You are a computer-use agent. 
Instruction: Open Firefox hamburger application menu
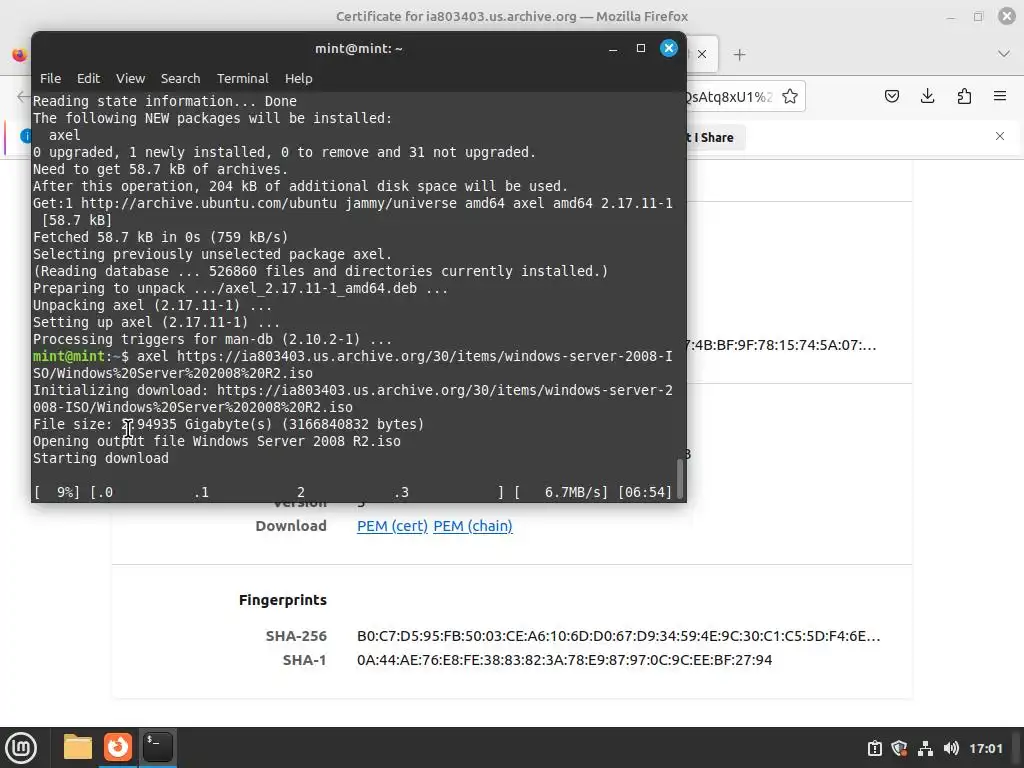[x=1000, y=97]
